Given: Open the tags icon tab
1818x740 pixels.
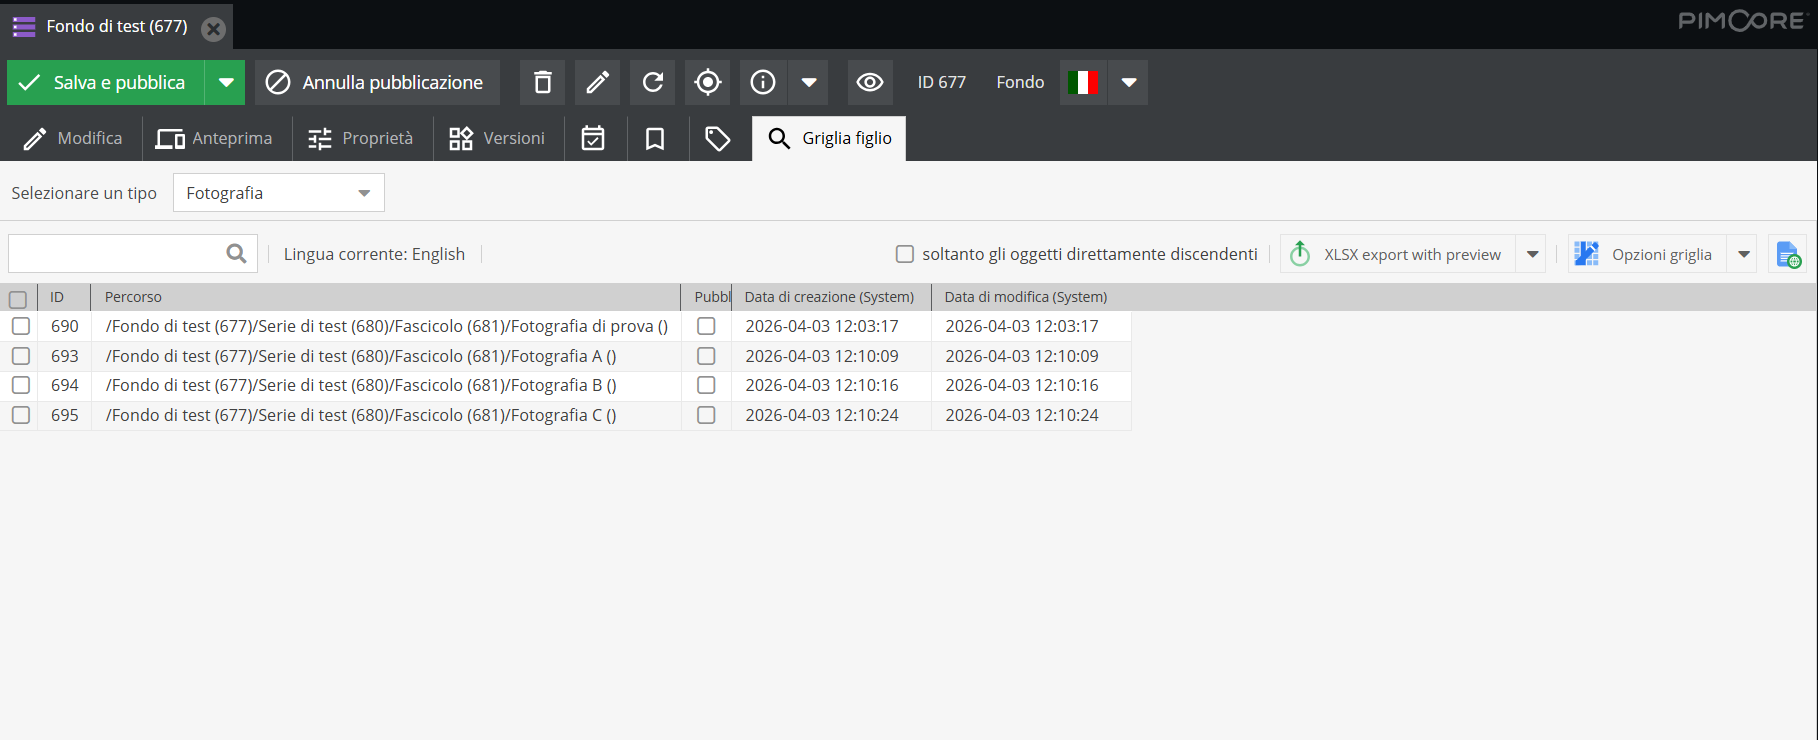Looking at the screenshot, I should tap(717, 138).
